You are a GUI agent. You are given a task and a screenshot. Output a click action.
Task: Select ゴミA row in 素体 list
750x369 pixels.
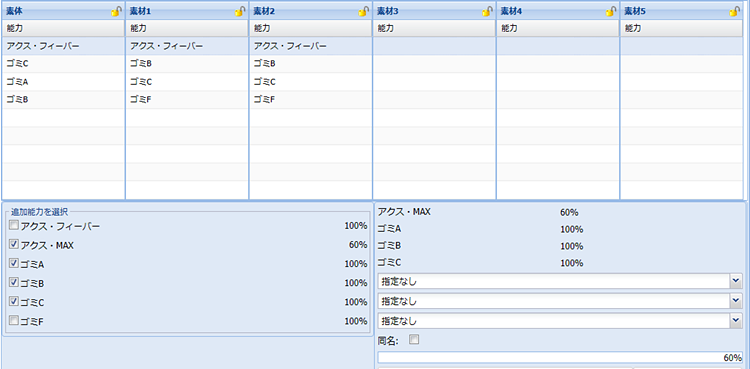[63, 82]
